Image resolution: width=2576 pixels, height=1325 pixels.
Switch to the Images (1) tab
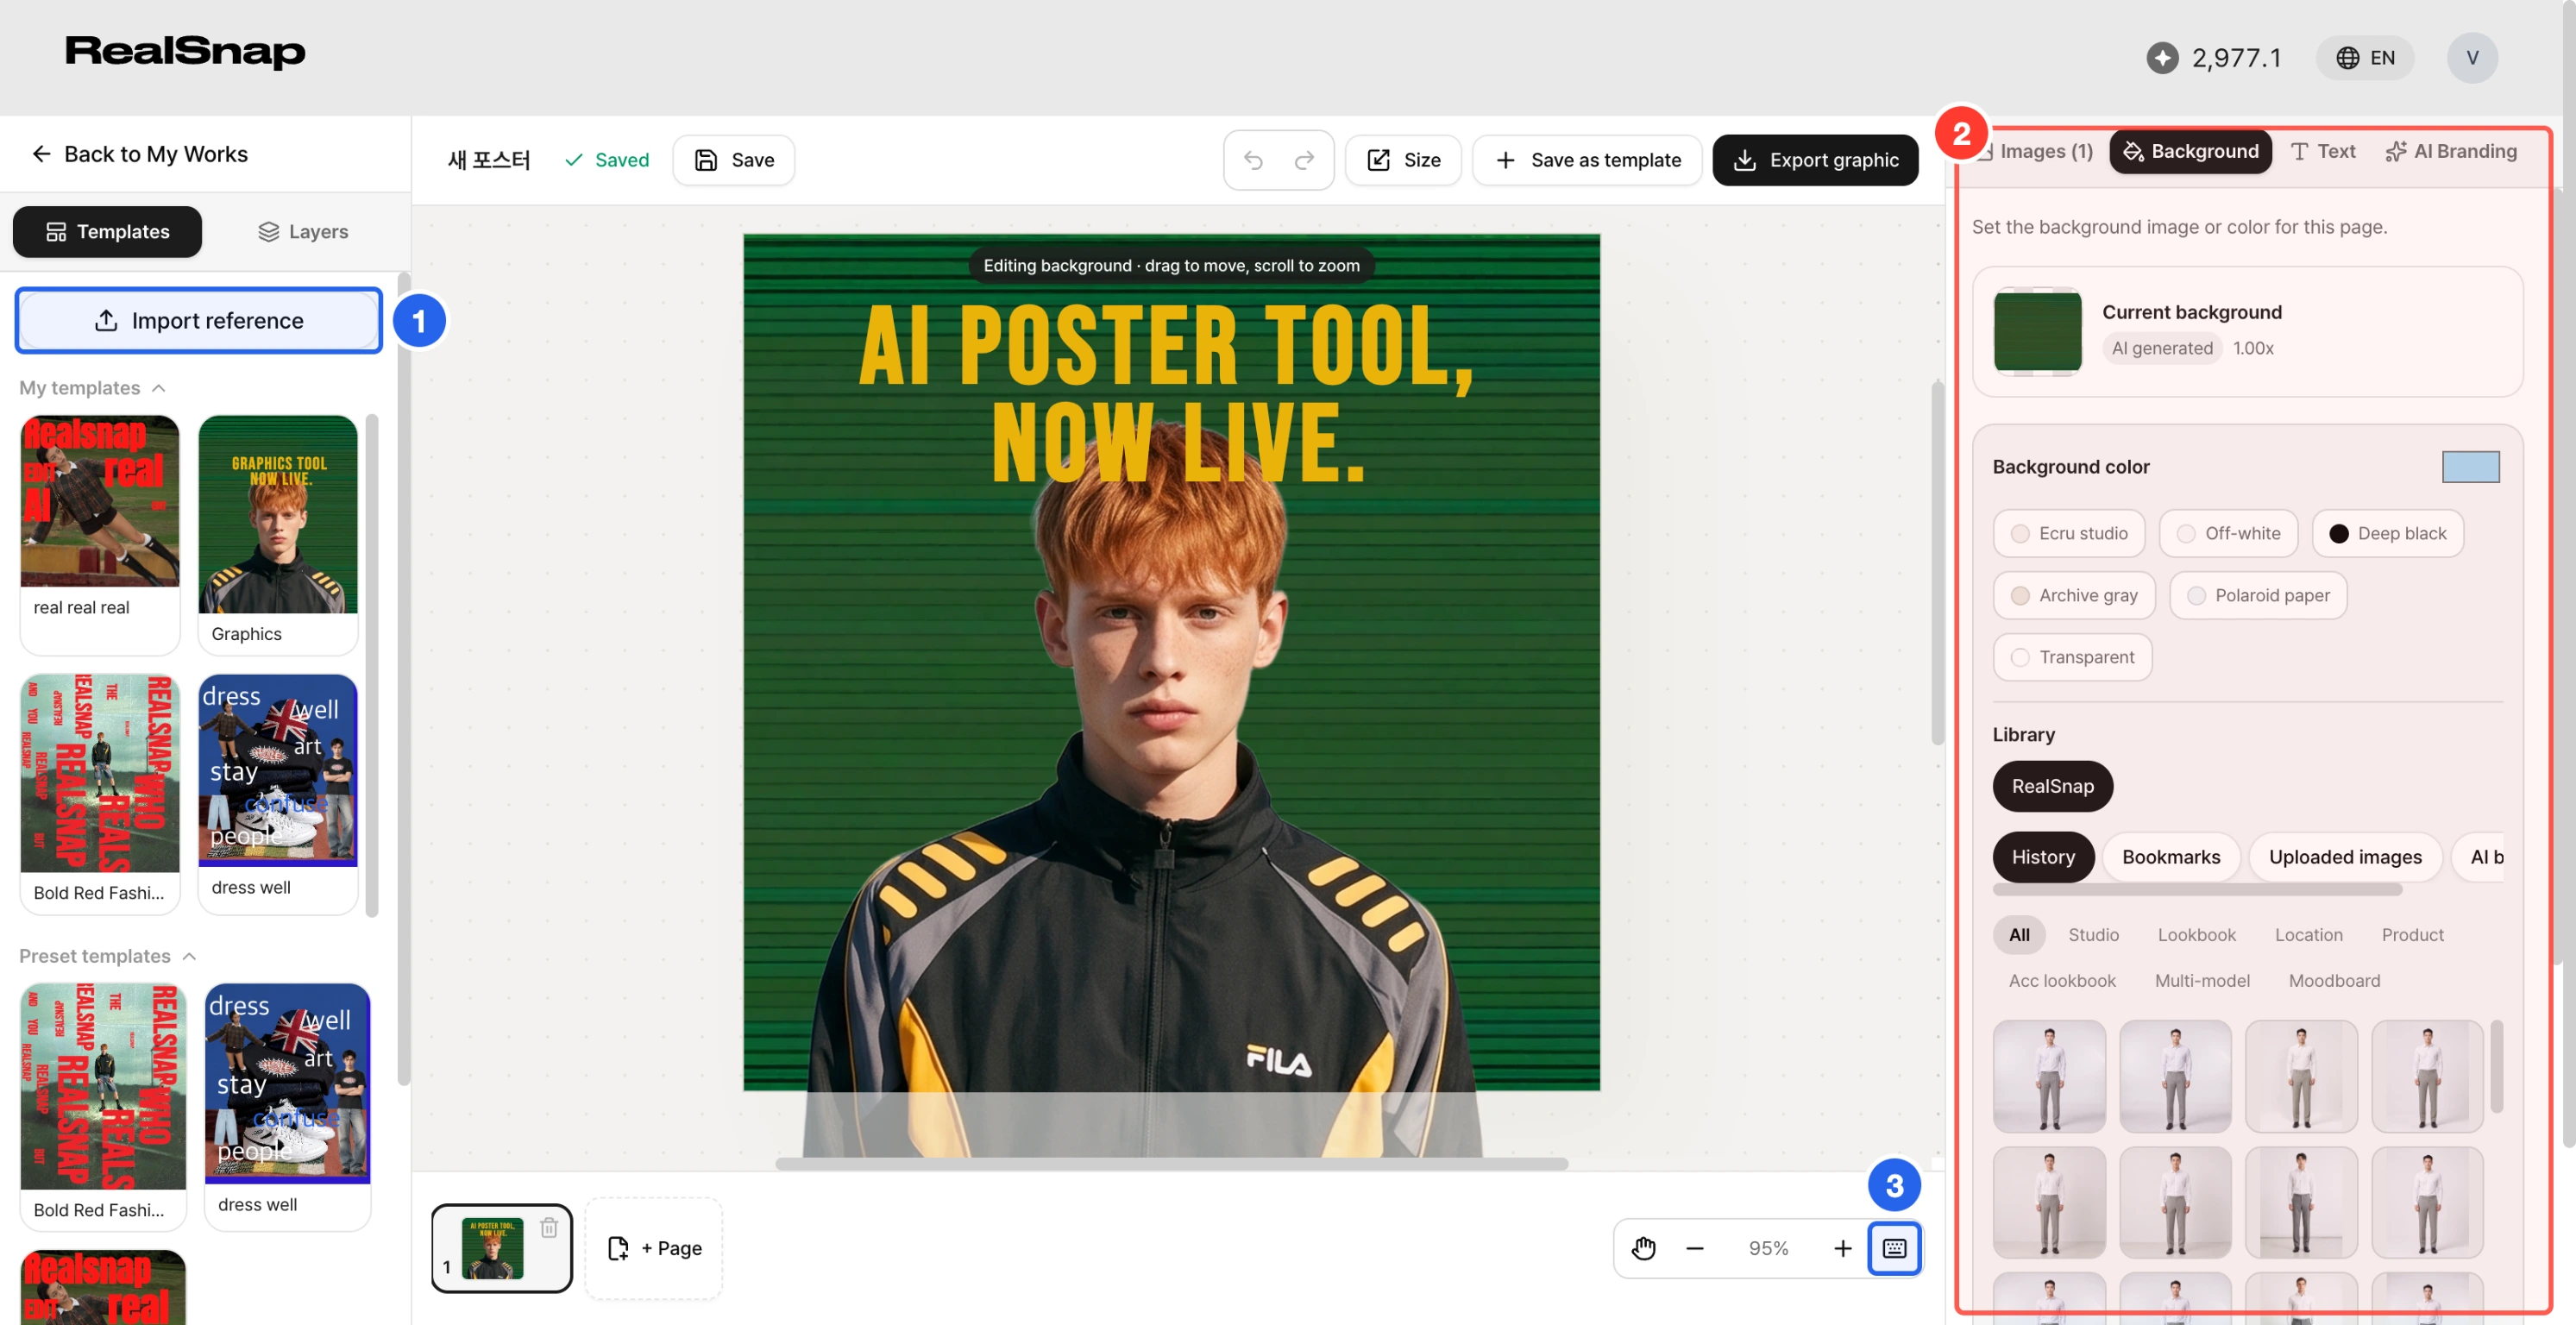pyautogui.click(x=2036, y=151)
